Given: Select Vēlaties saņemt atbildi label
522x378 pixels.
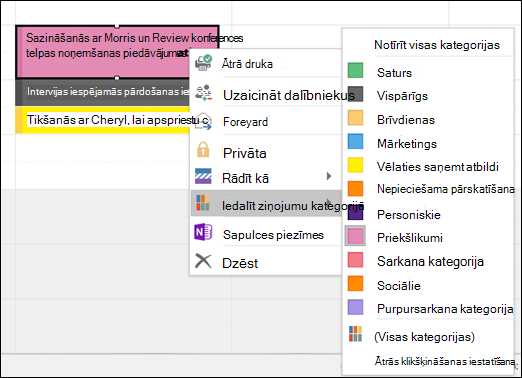Looking at the screenshot, I should click(x=438, y=167).
